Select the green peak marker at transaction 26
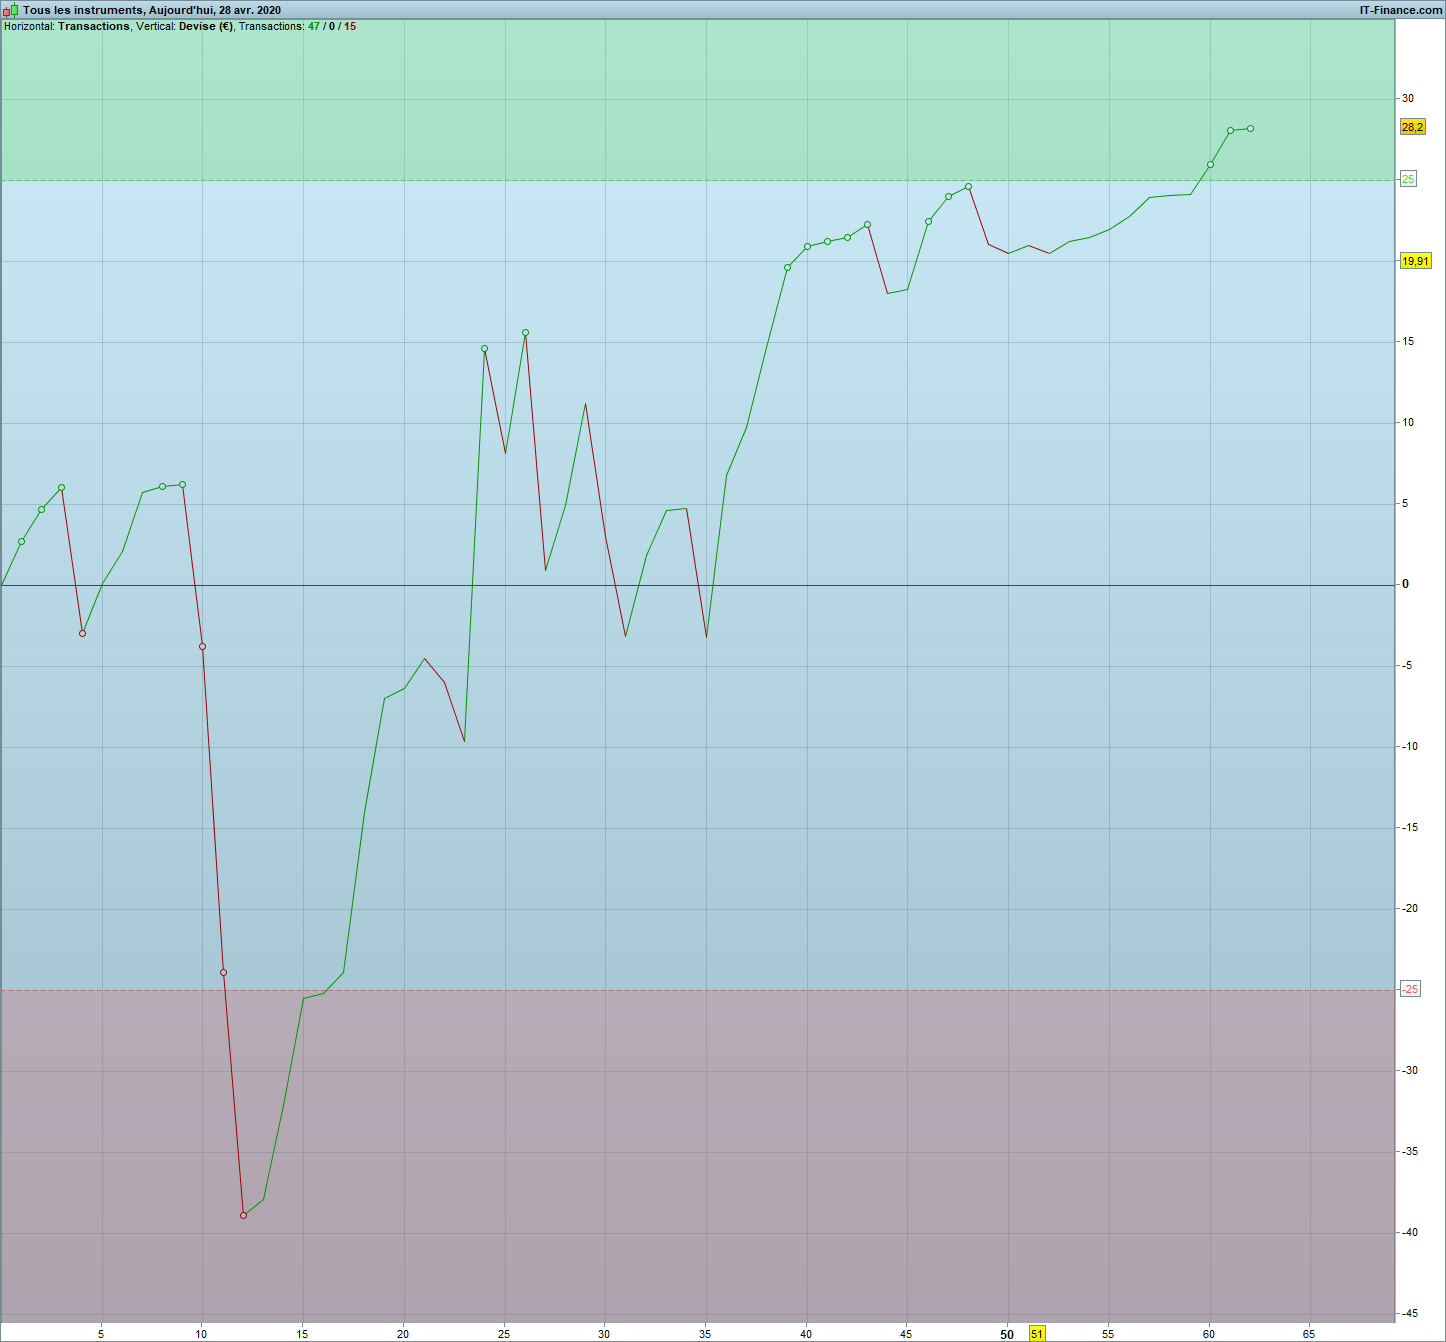1446x1342 pixels. coord(525,332)
